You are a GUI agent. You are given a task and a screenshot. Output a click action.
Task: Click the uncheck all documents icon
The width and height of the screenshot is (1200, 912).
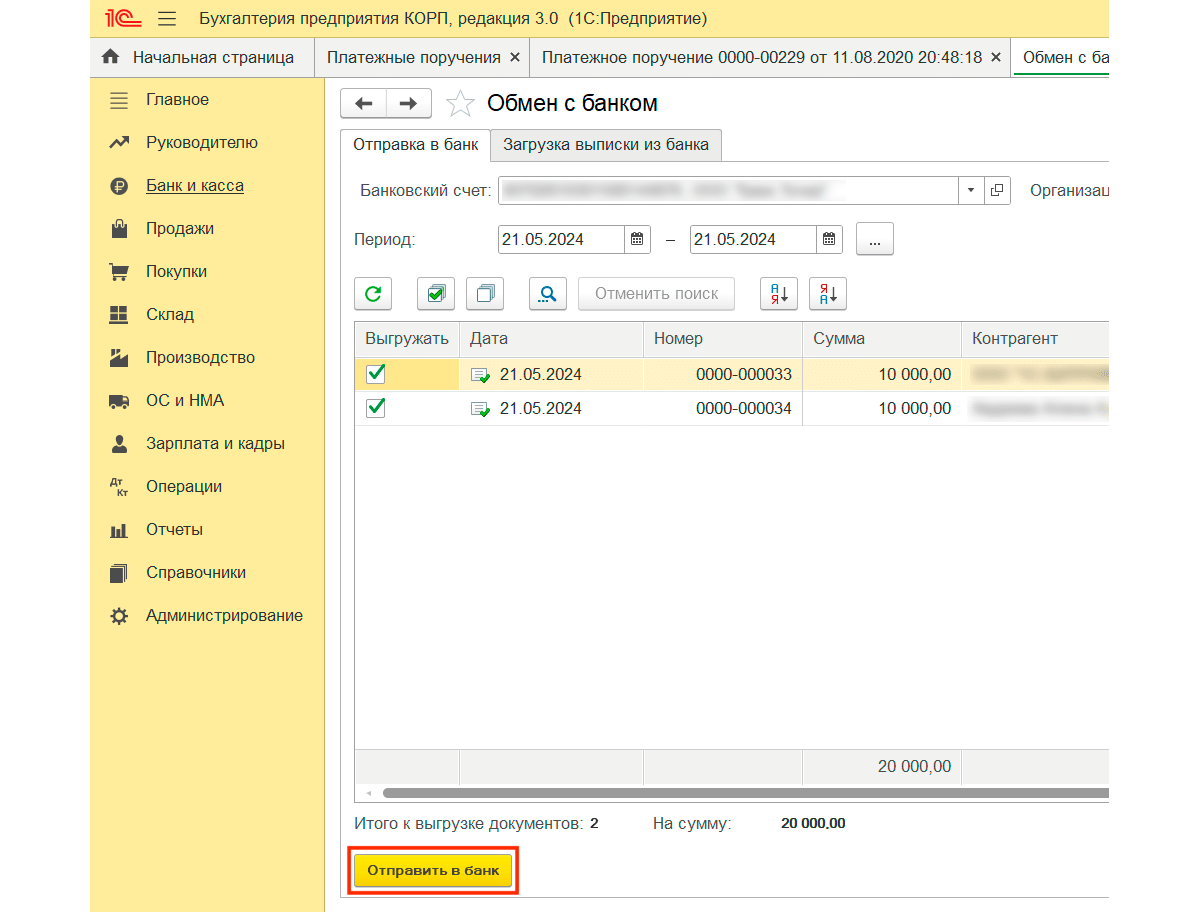click(x=485, y=294)
